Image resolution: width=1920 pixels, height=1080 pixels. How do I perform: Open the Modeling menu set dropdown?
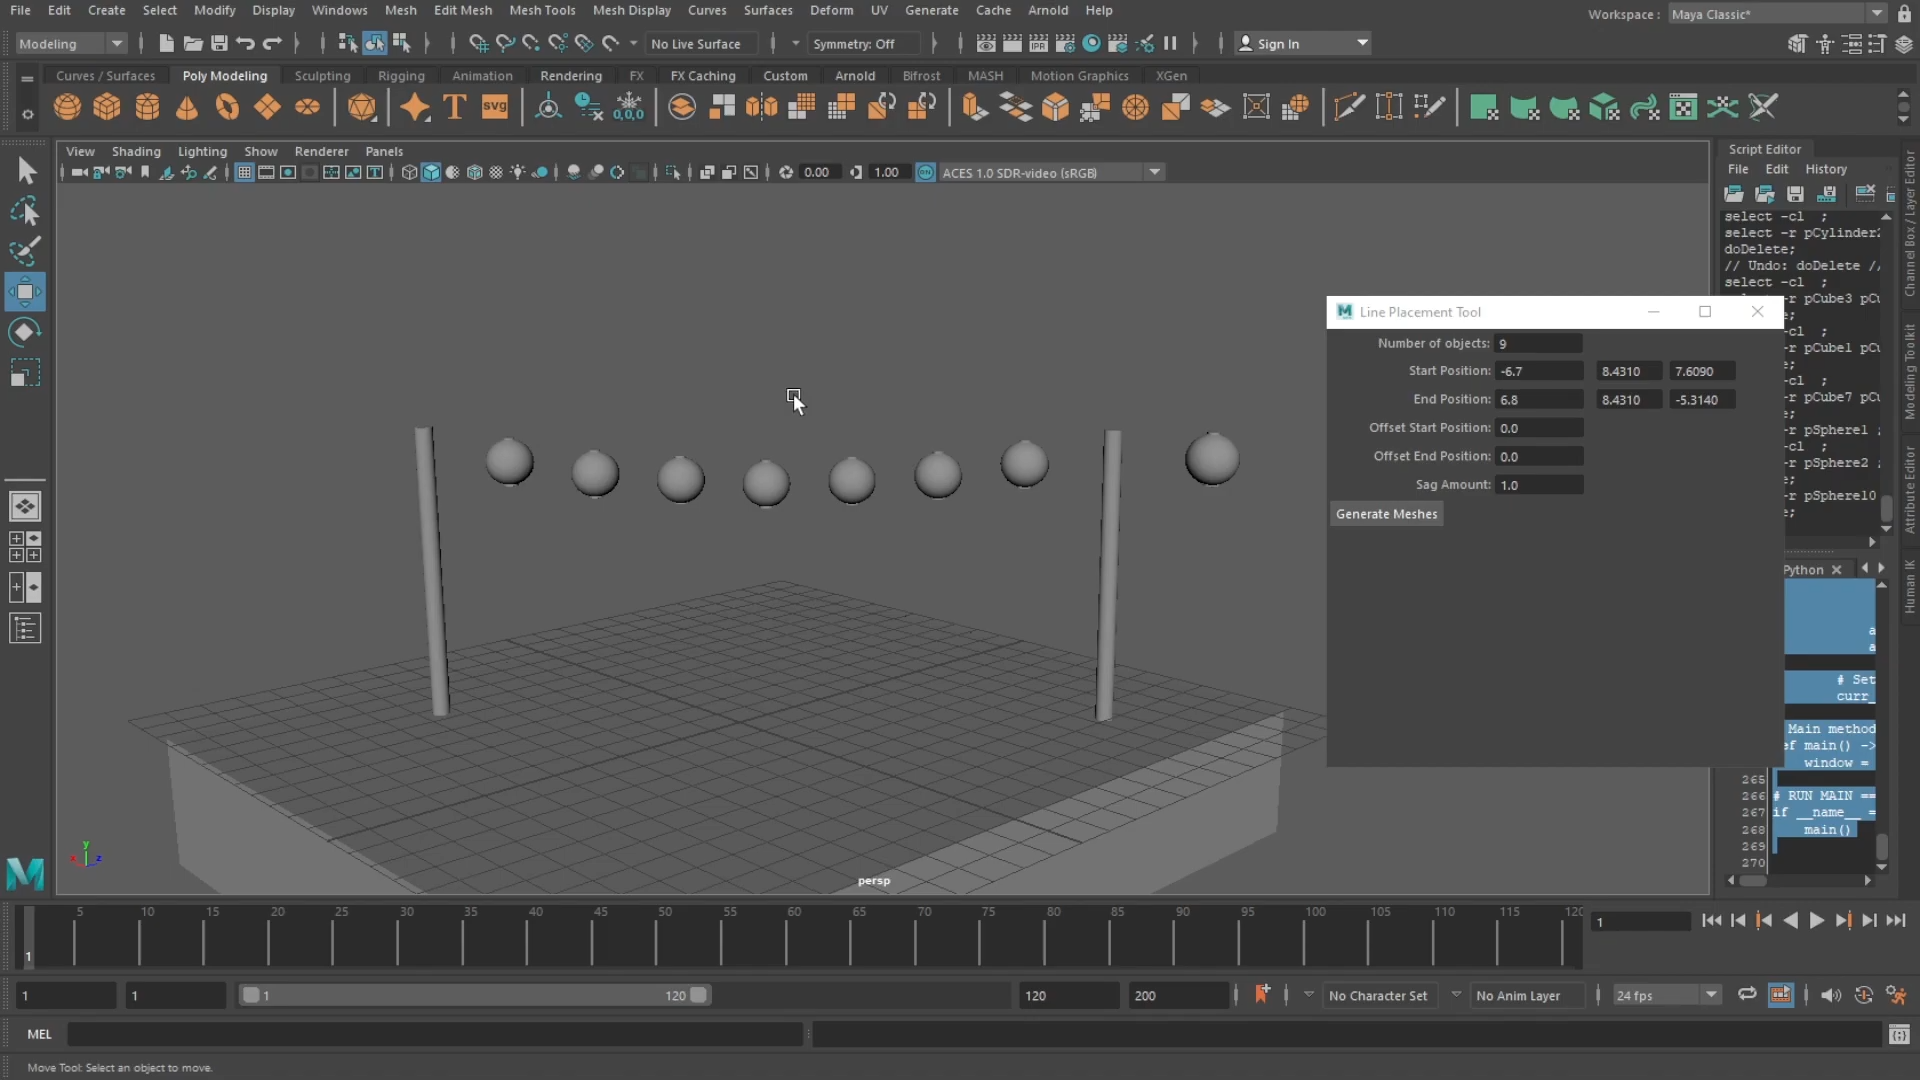tap(71, 43)
